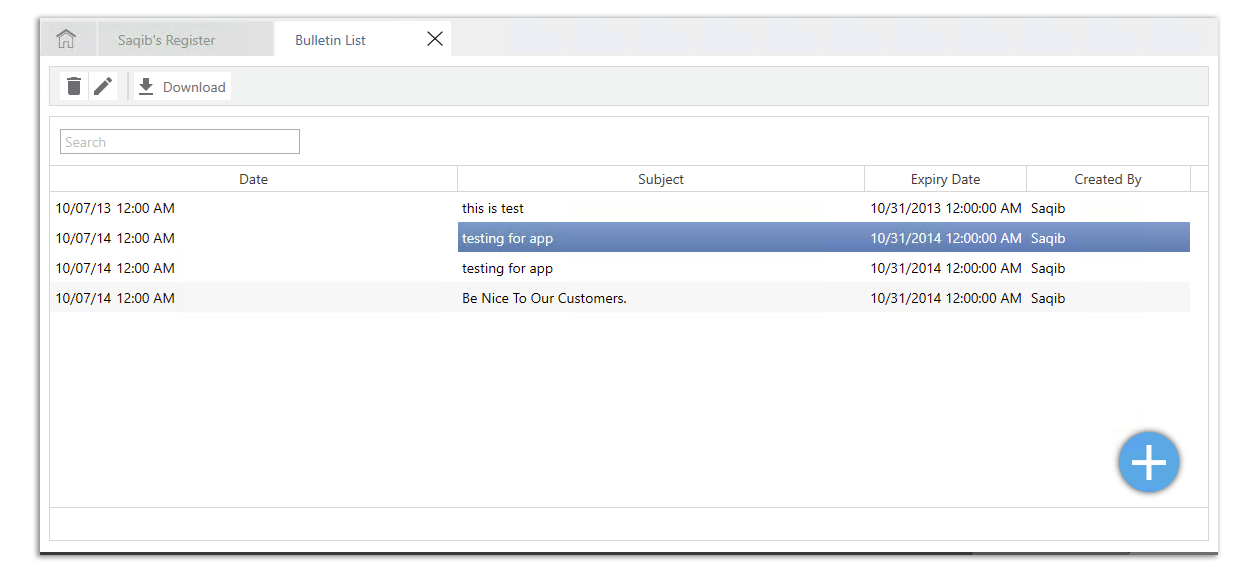Select the highlighted 'testing for app' row
This screenshot has height=573, width=1258.
click(x=620, y=238)
